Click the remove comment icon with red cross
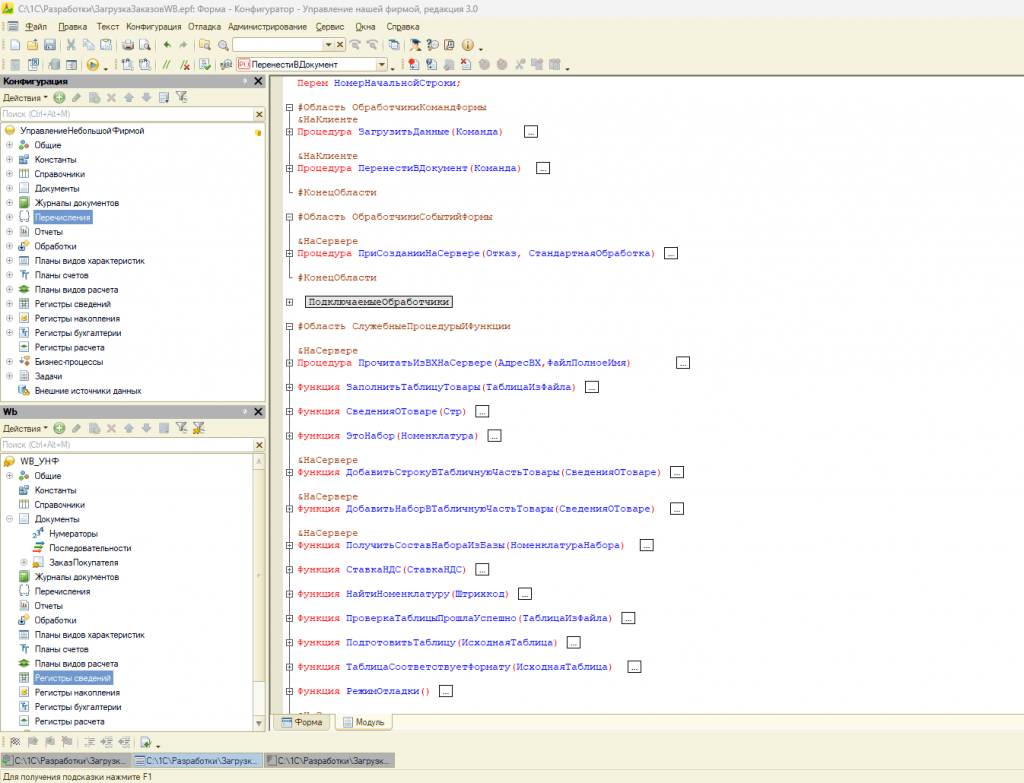The width and height of the screenshot is (1024, 783). (x=185, y=65)
